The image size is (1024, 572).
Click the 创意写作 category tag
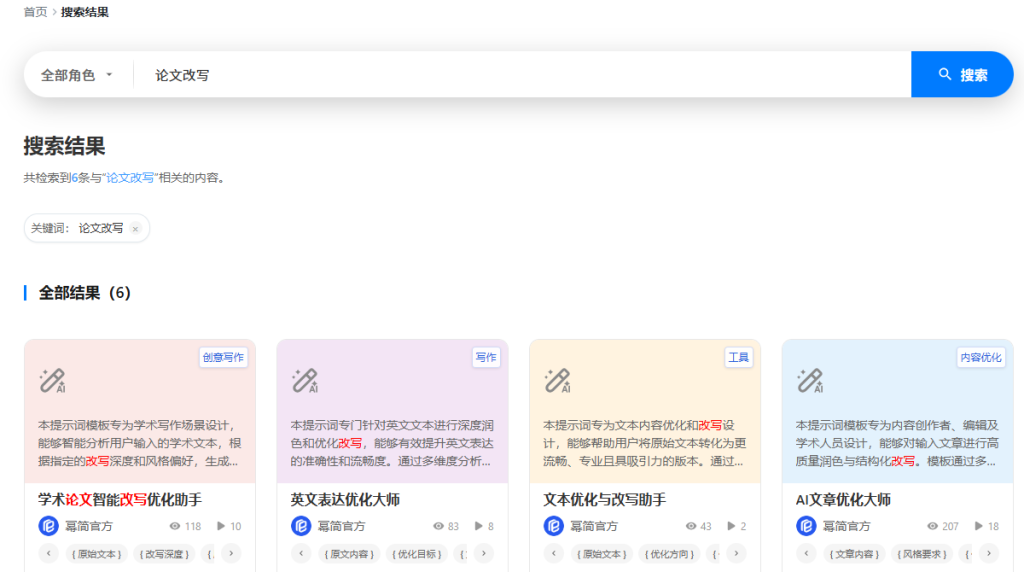click(x=223, y=357)
